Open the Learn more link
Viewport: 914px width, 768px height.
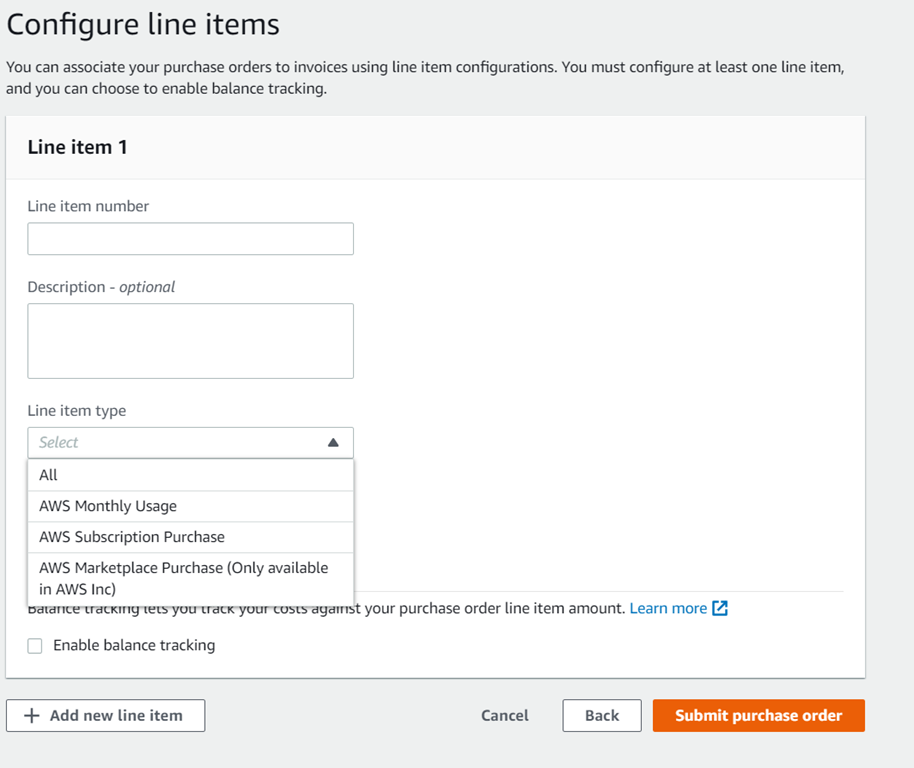pos(668,608)
